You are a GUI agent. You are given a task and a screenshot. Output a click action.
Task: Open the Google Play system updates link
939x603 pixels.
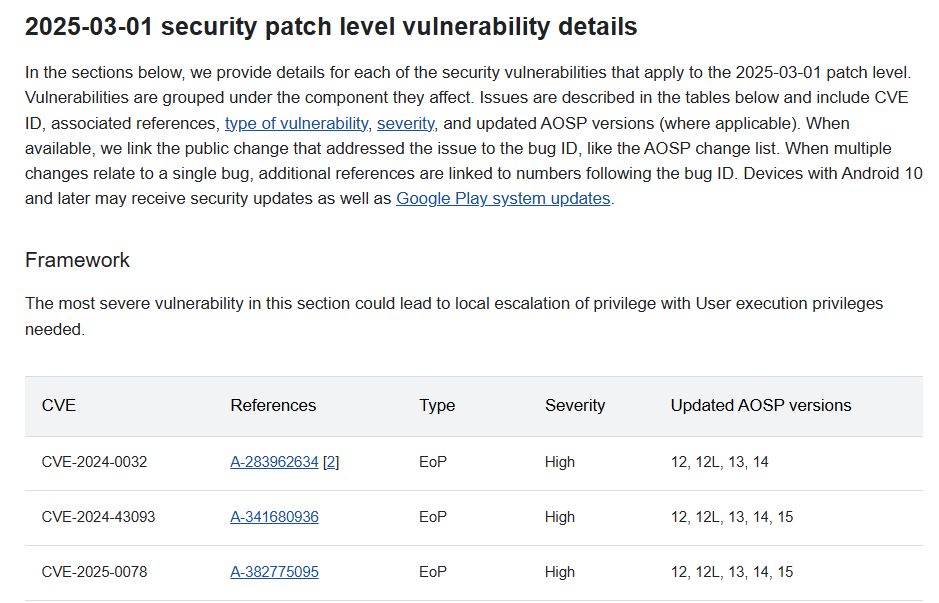503,198
